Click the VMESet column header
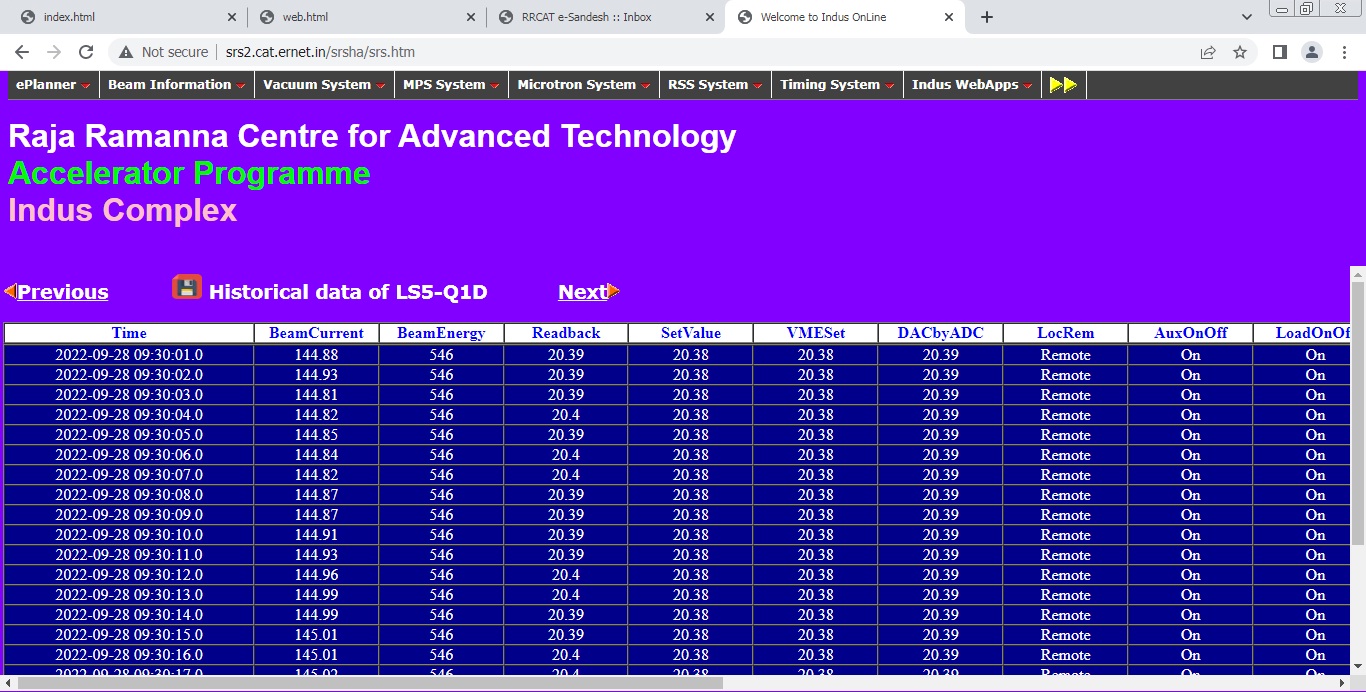Viewport: 1366px width, 692px height. coord(815,333)
